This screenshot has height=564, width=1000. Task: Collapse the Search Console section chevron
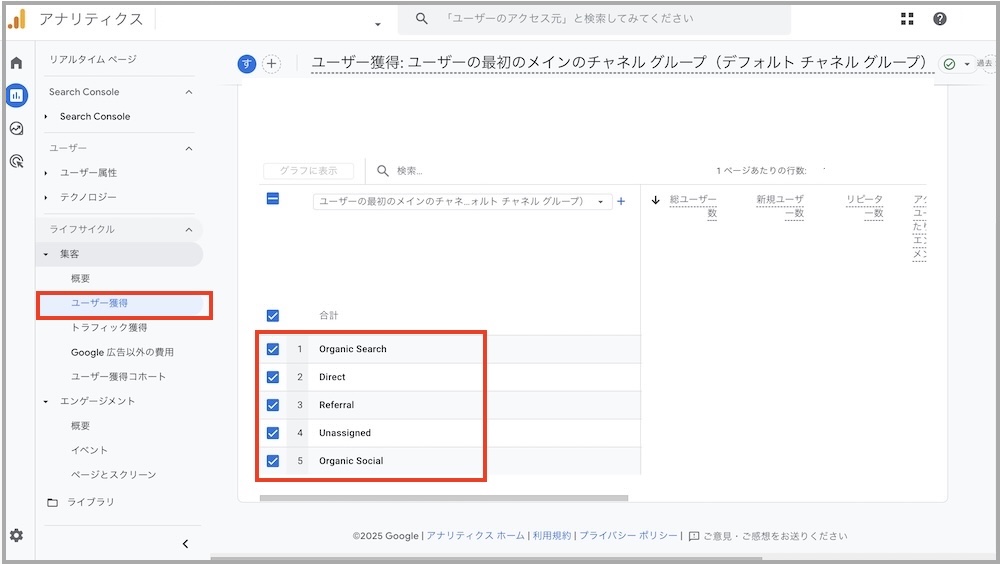pyautogui.click(x=189, y=92)
